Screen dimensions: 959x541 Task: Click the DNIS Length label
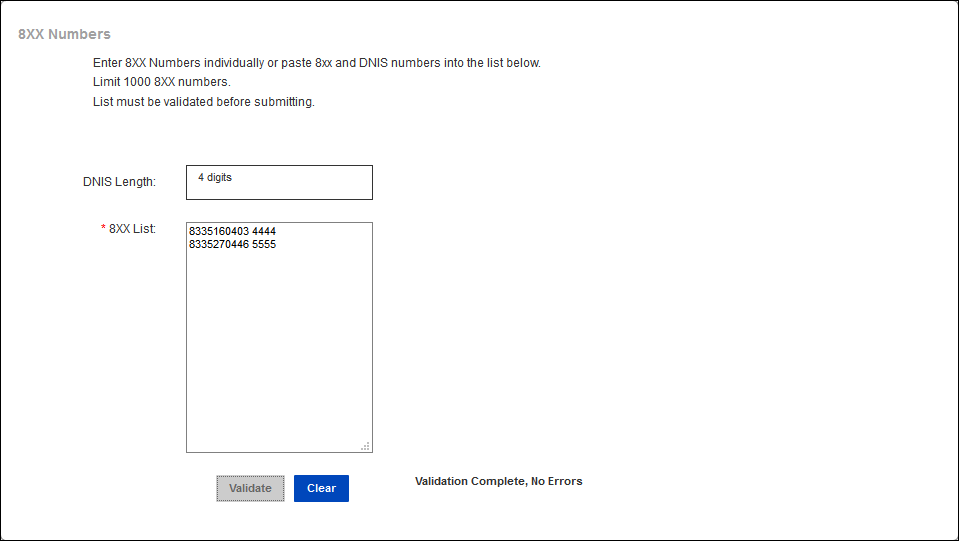[119, 182]
